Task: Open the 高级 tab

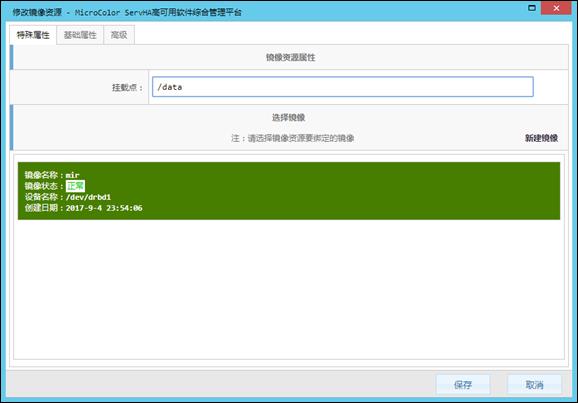Action: [119, 35]
